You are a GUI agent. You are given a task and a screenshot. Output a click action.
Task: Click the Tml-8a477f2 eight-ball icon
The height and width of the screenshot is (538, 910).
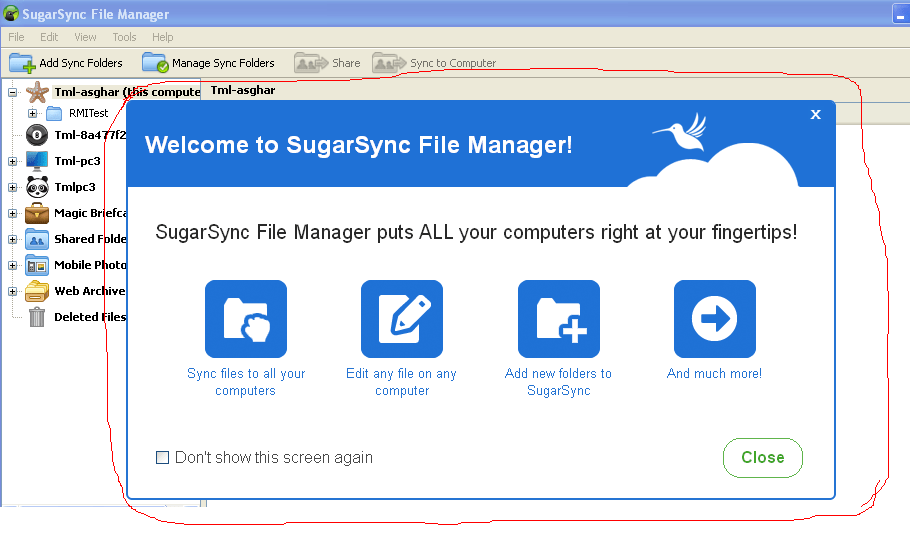click(x=37, y=135)
